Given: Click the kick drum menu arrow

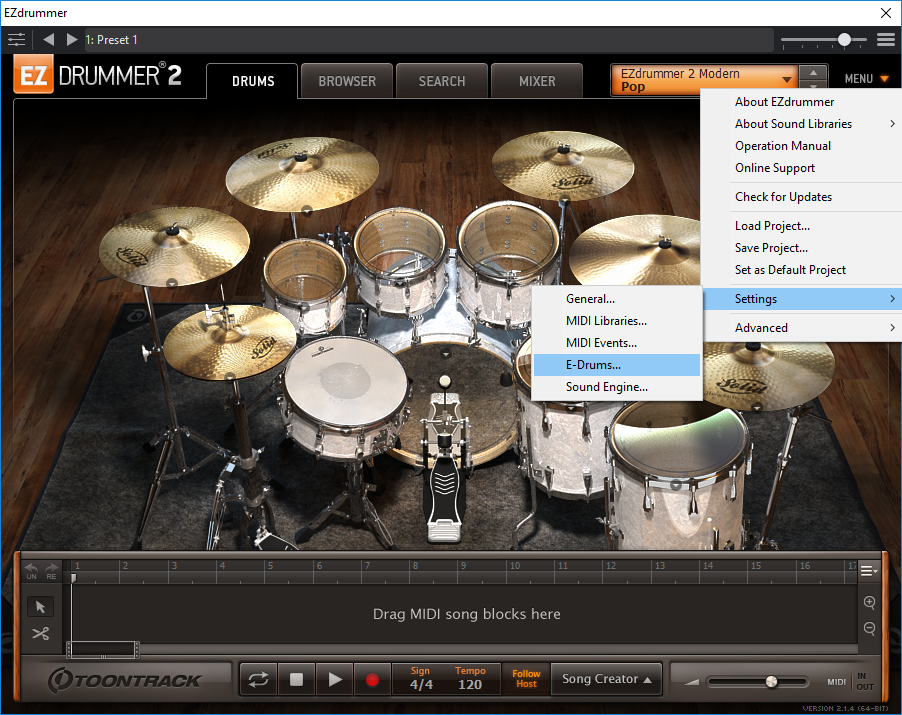Looking at the screenshot, I should point(445,354).
